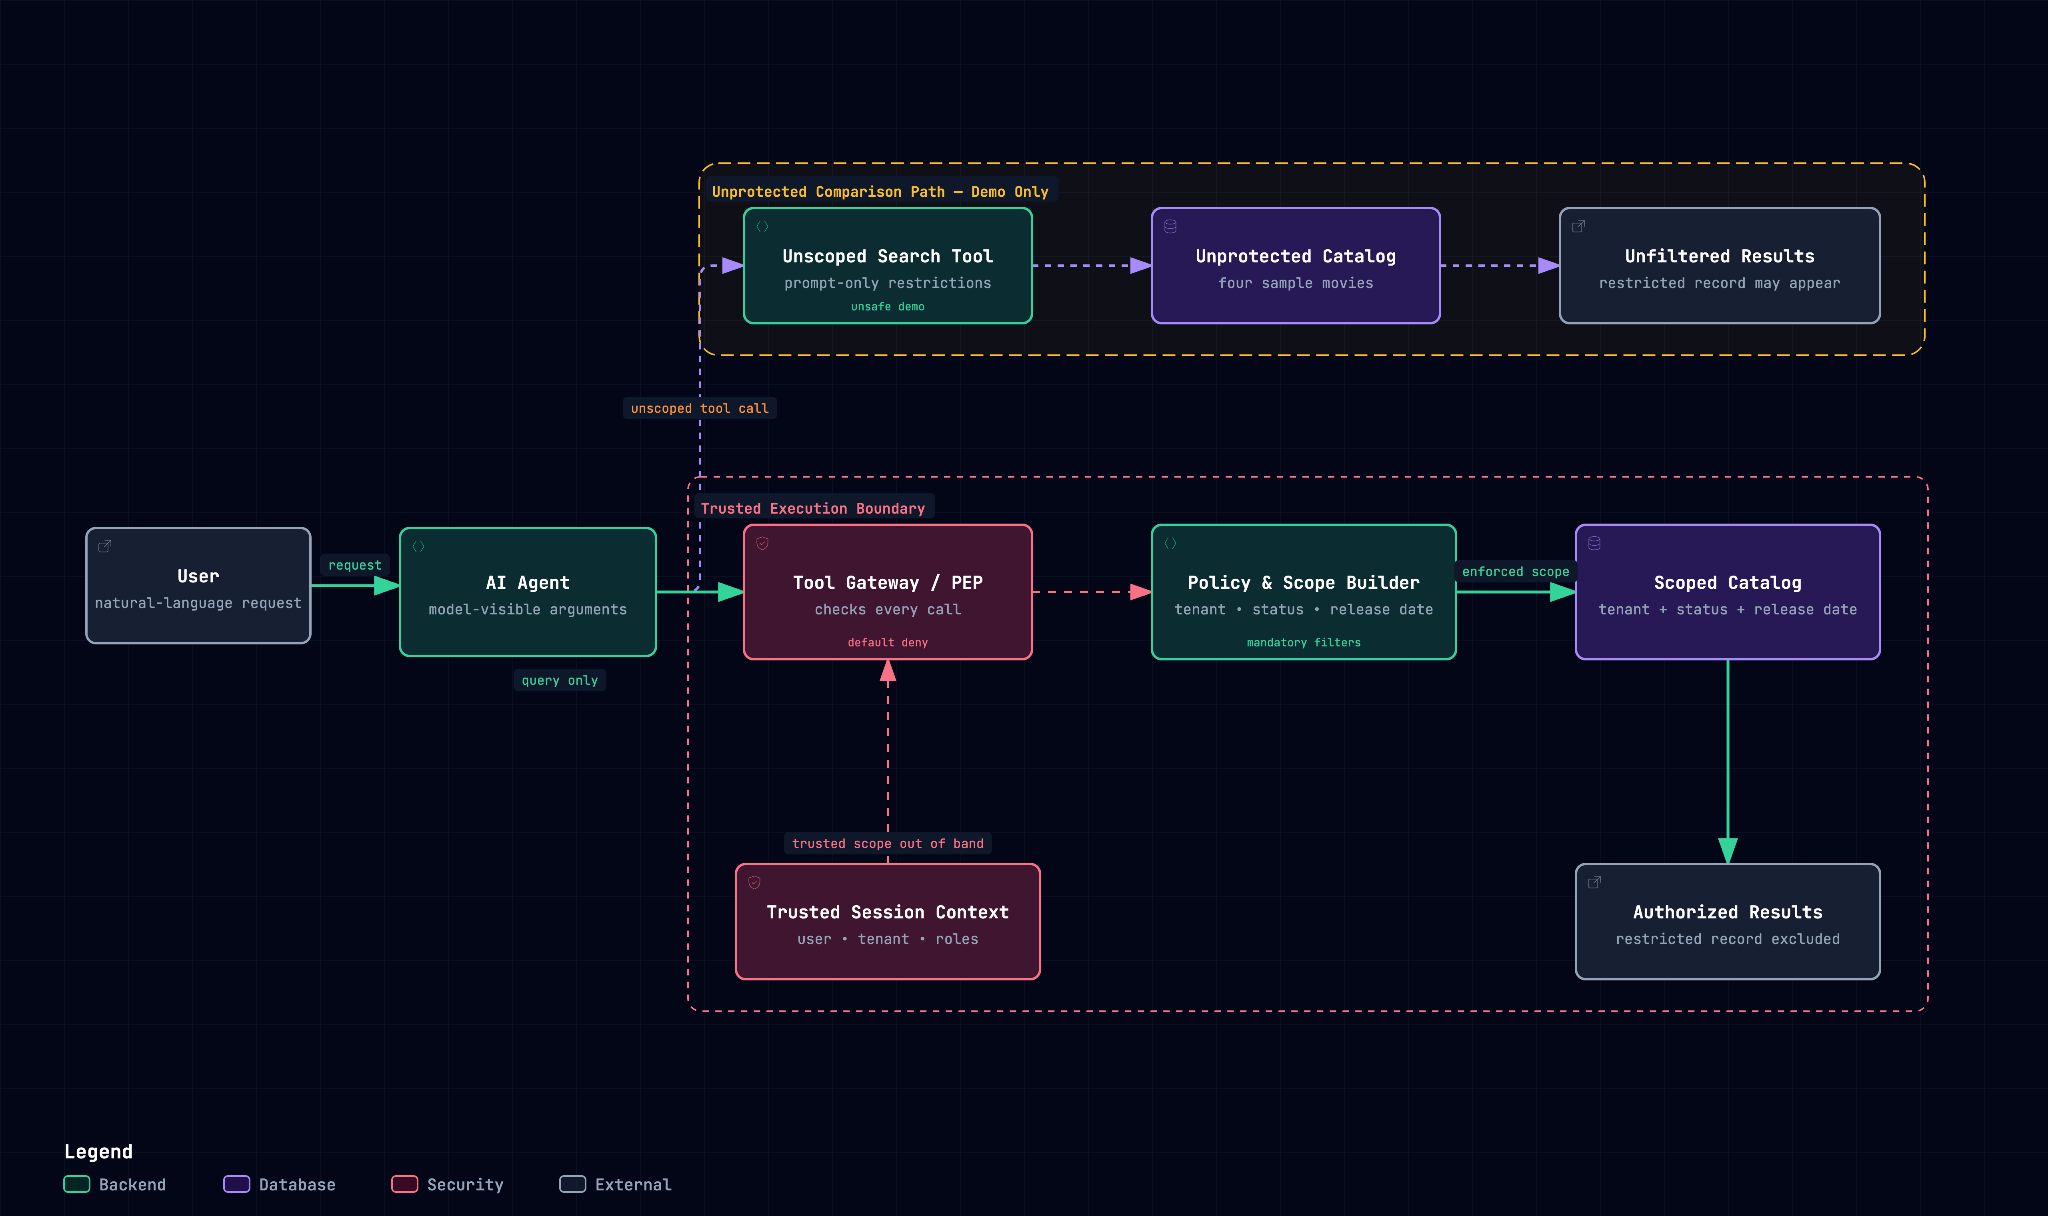Viewport: 2048px width, 1216px height.
Task: Click the external-link icon on User node
Action: tap(104, 546)
